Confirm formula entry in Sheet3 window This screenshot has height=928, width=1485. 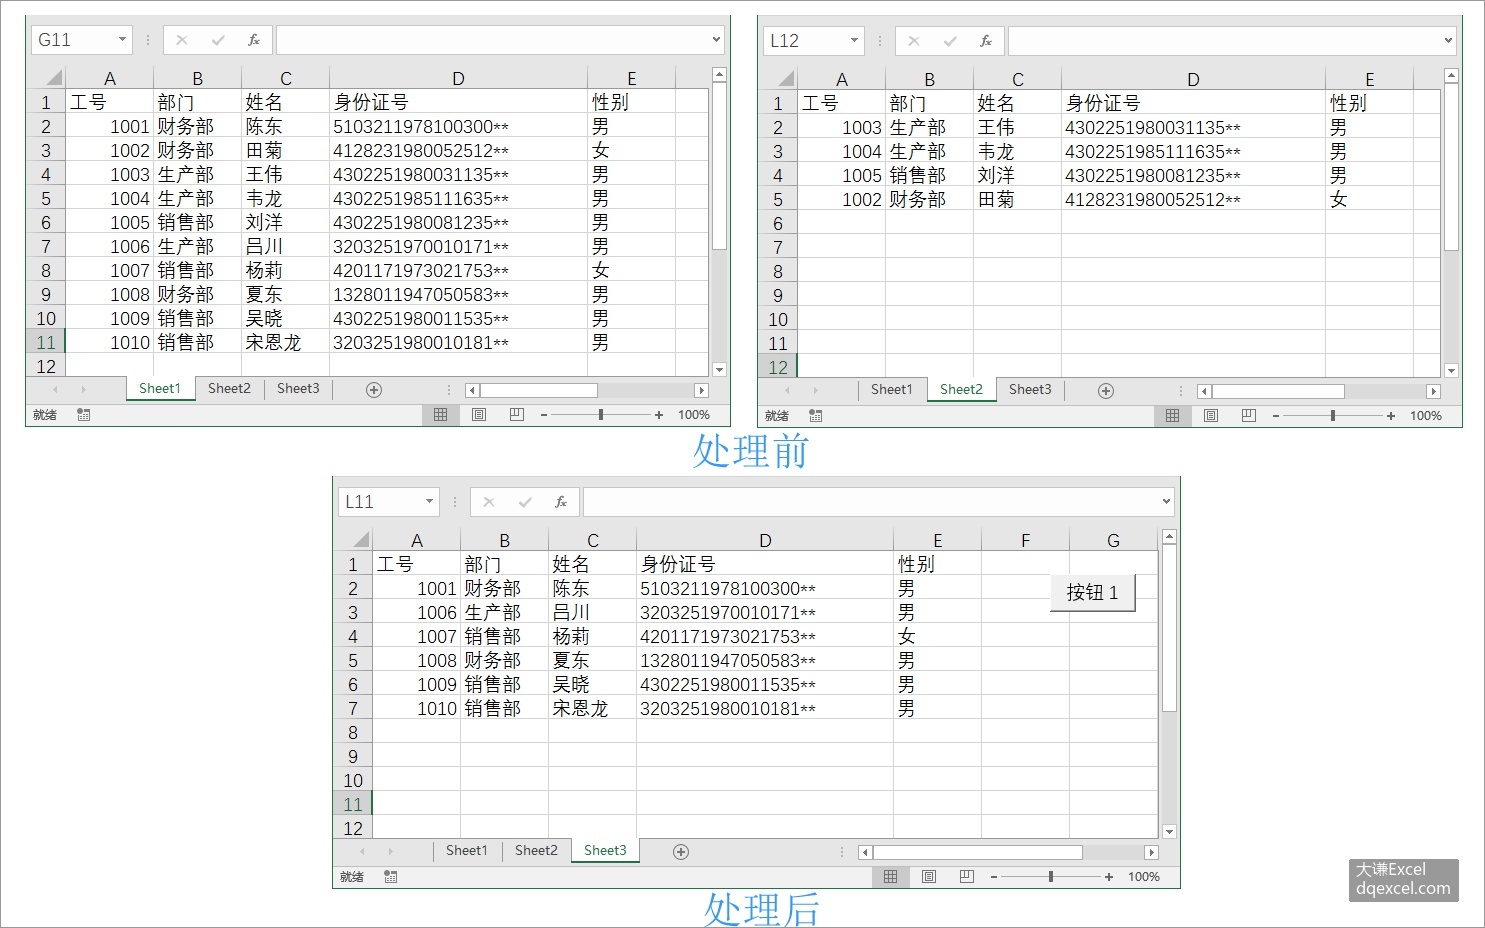click(x=525, y=502)
